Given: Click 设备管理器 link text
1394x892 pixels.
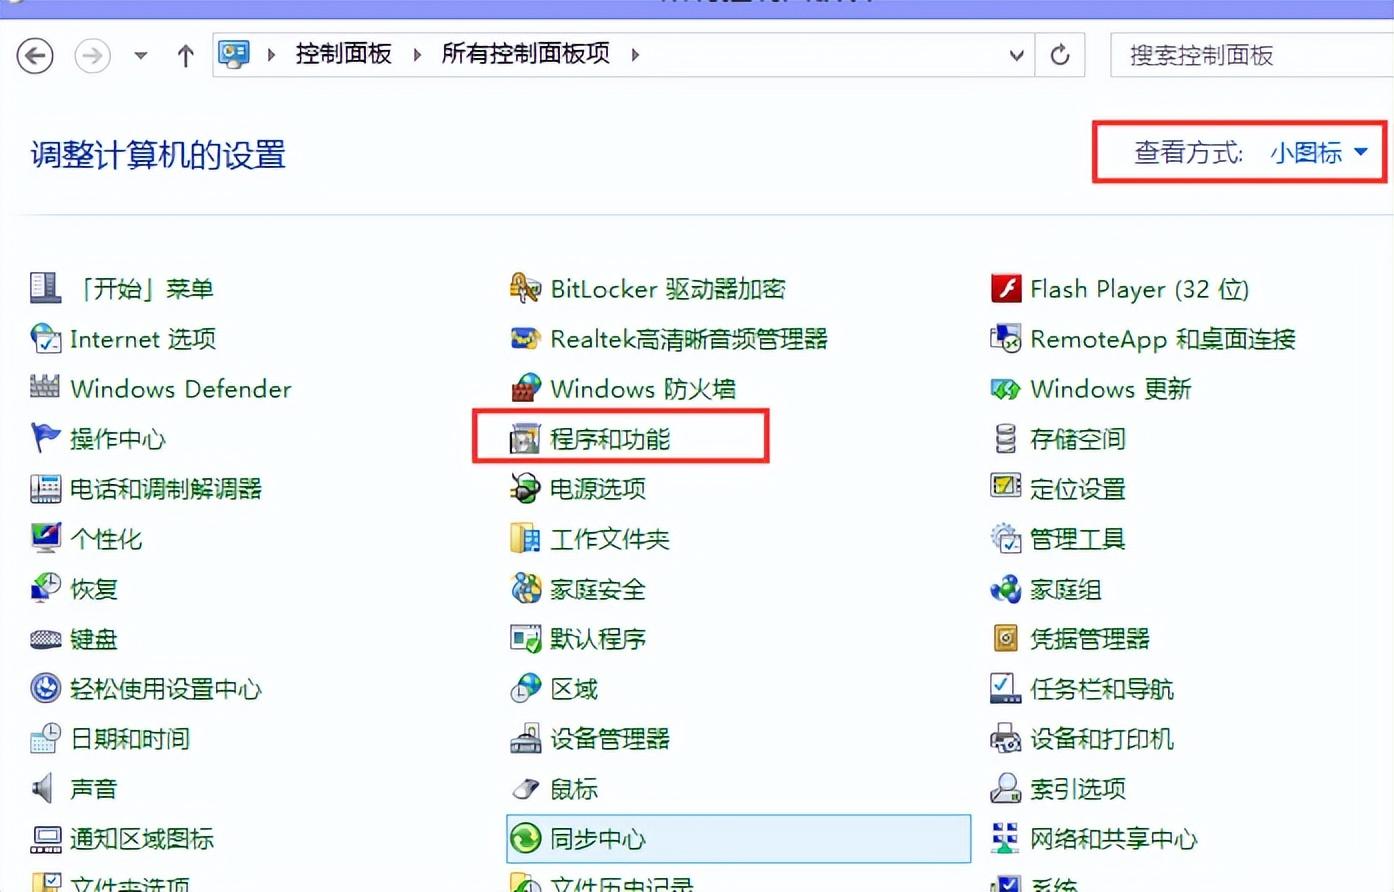Looking at the screenshot, I should coord(610,739).
